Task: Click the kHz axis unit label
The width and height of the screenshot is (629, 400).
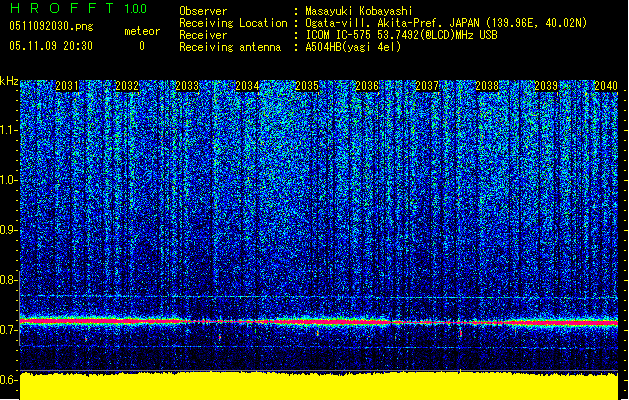Action: pos(9,81)
